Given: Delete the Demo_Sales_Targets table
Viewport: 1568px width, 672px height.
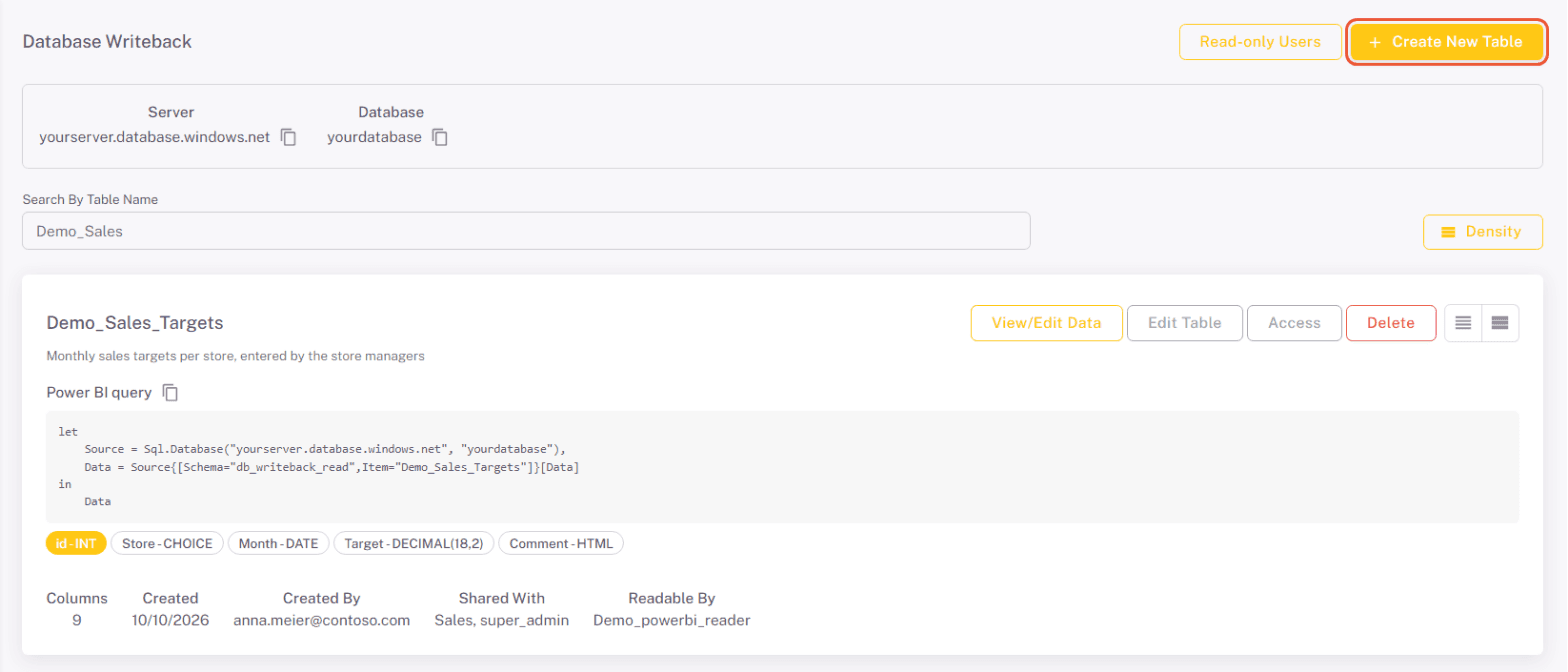Looking at the screenshot, I should coord(1391,323).
